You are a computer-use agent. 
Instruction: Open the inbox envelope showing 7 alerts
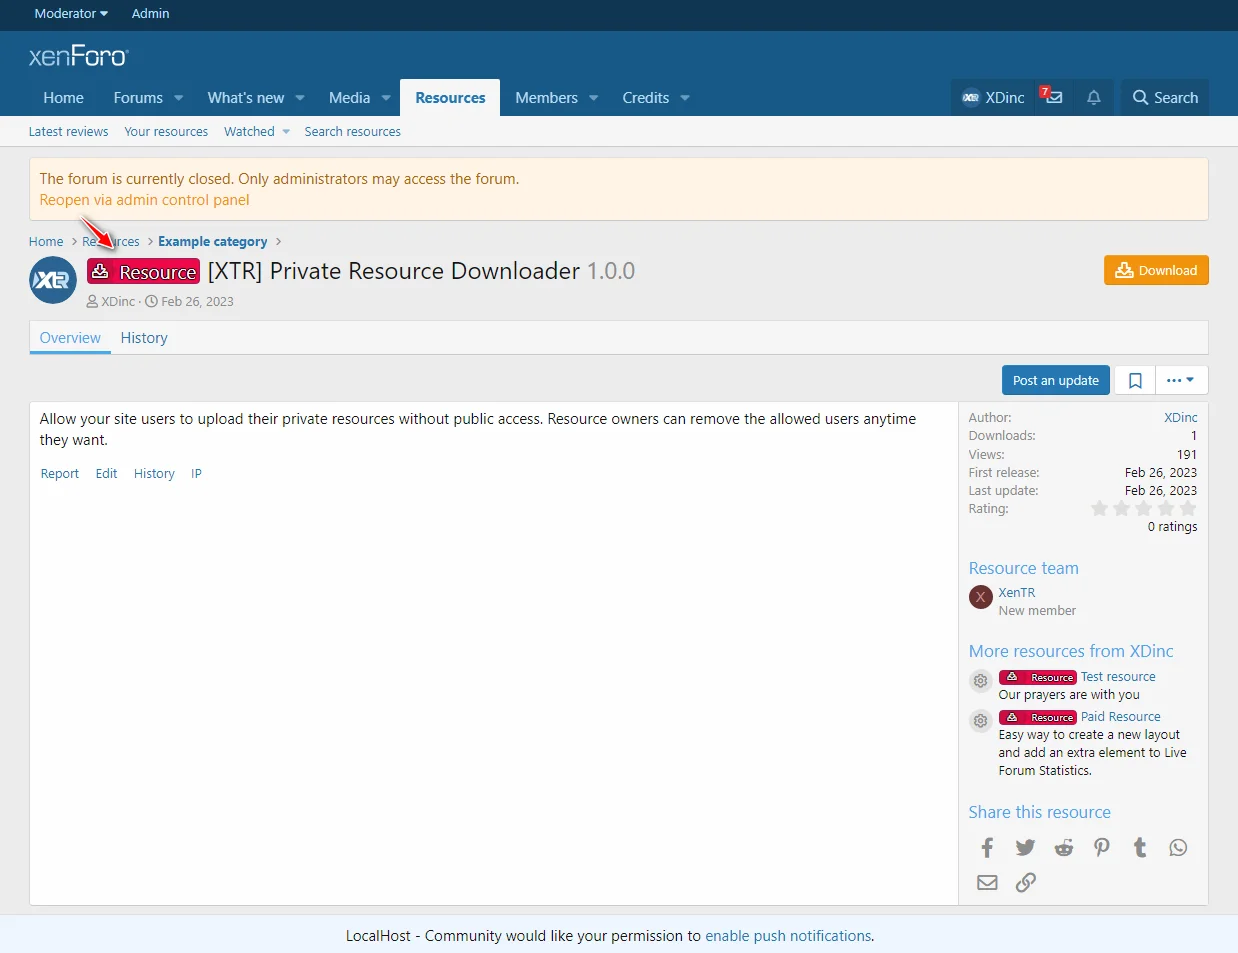[1052, 96]
